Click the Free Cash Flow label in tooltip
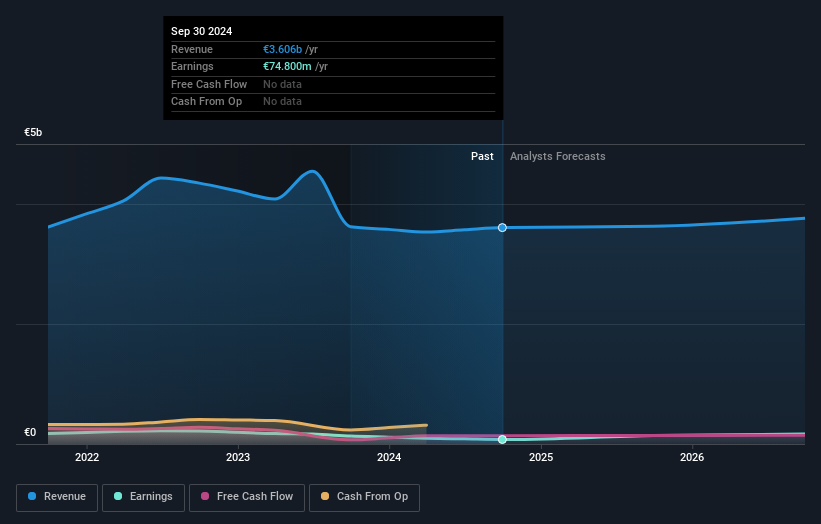This screenshot has width=821, height=524. tap(209, 84)
